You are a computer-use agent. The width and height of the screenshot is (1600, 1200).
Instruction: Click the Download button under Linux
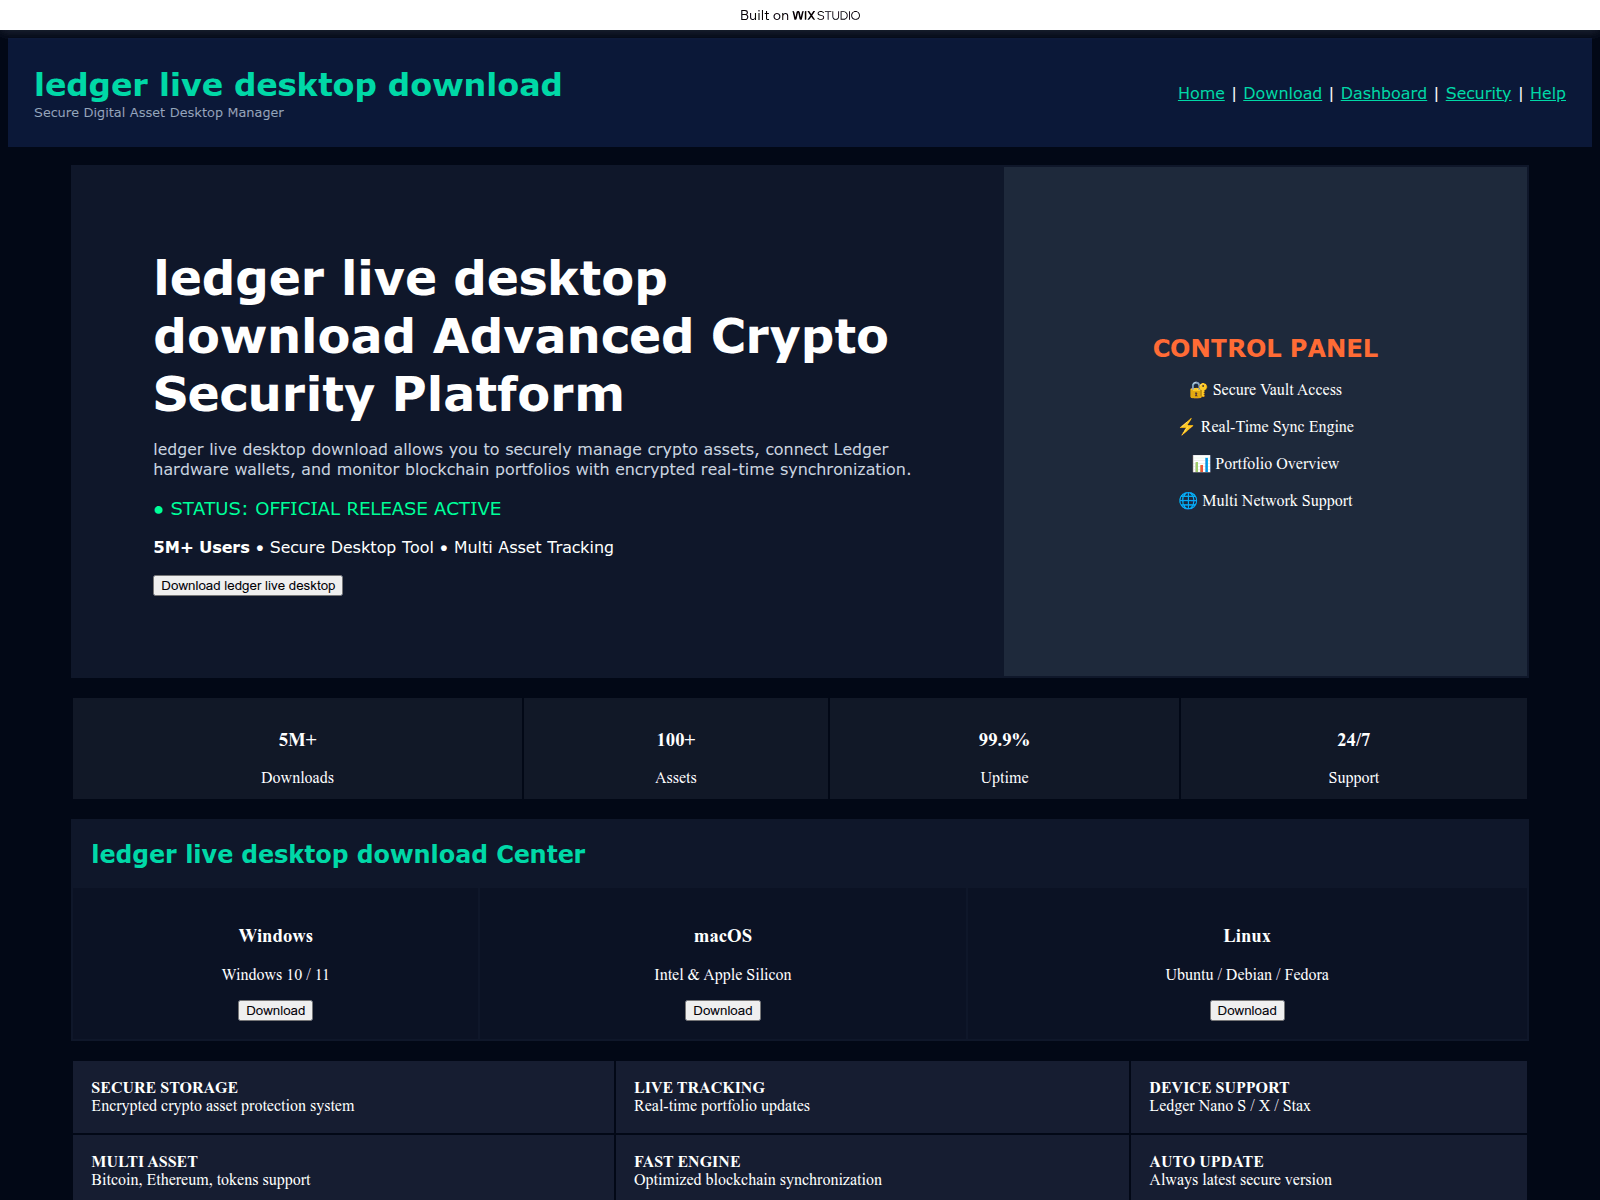point(1247,1011)
